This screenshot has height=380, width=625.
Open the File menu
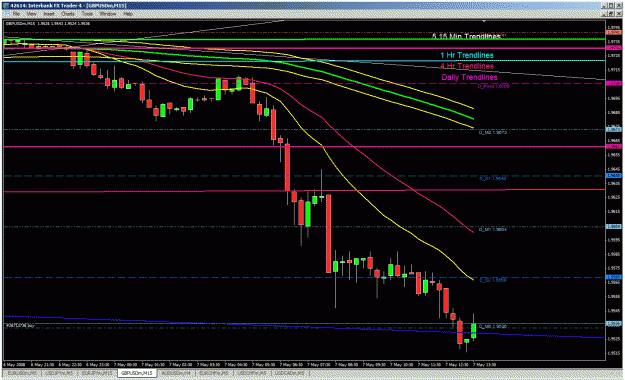[16, 14]
